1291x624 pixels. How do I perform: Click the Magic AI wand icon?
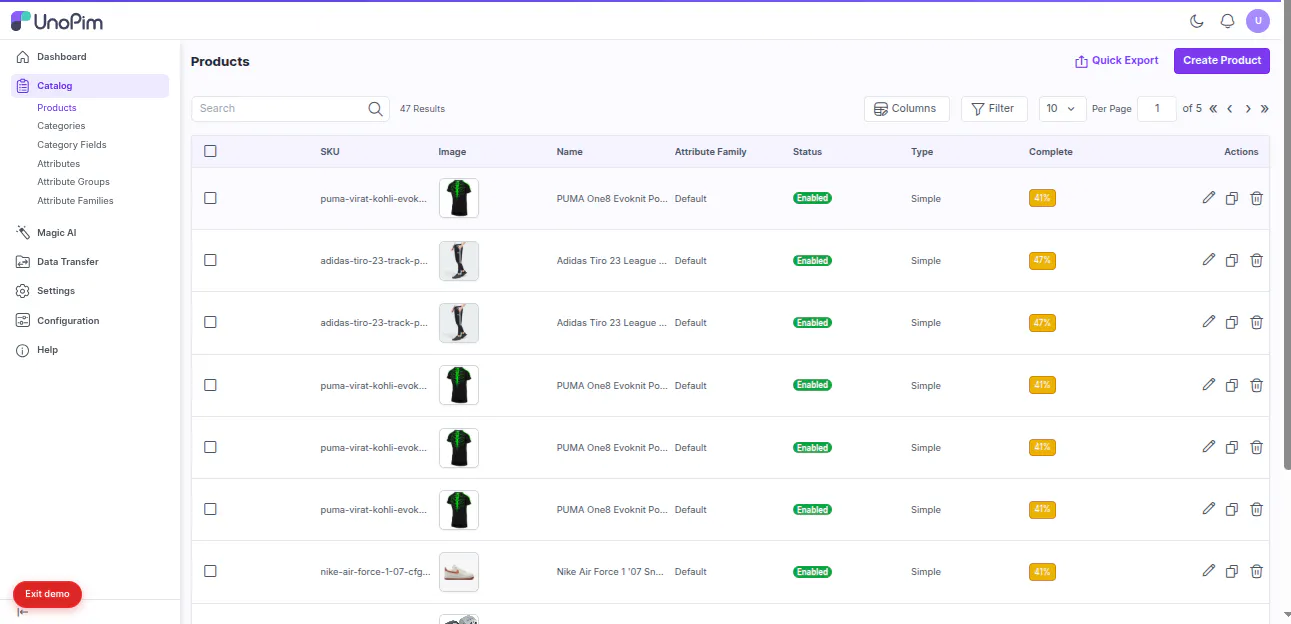click(x=23, y=233)
